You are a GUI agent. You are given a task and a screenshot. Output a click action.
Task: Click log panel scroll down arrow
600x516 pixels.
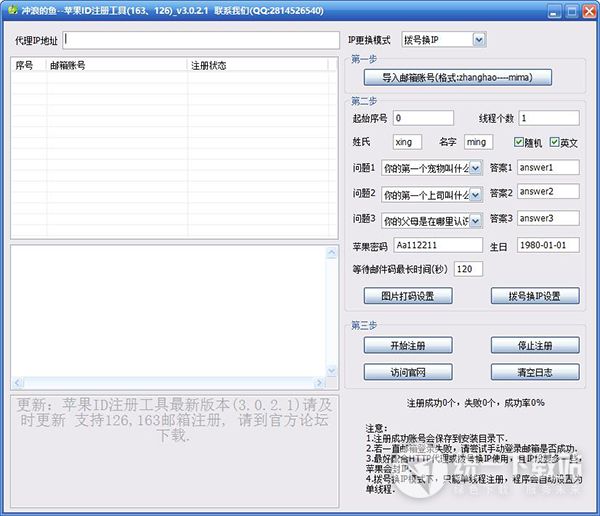click(x=331, y=371)
